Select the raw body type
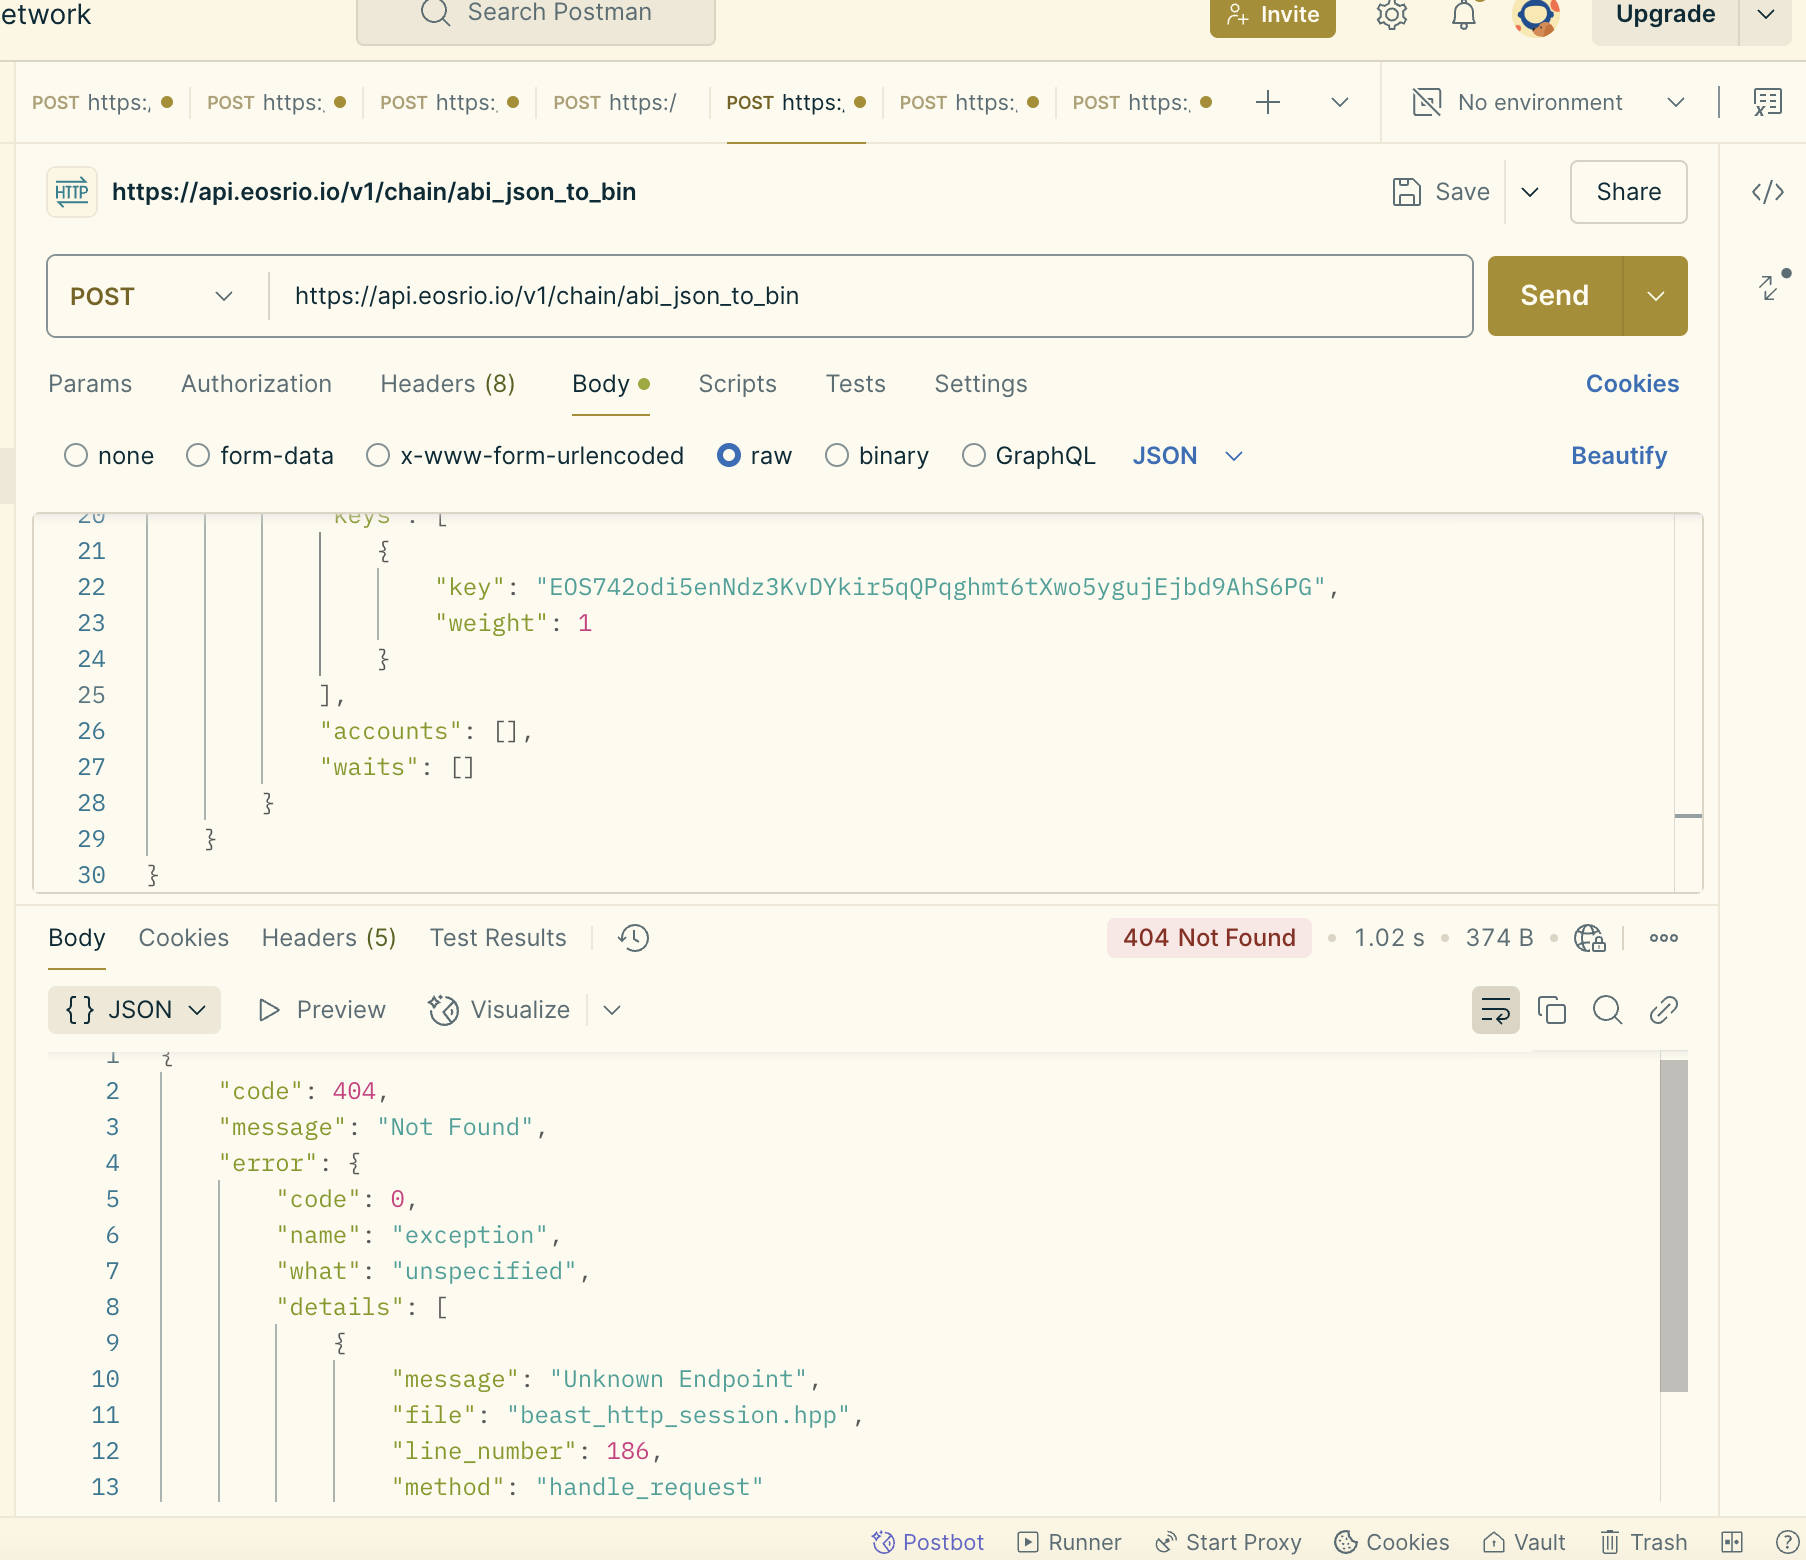The image size is (1806, 1560). pos(729,456)
